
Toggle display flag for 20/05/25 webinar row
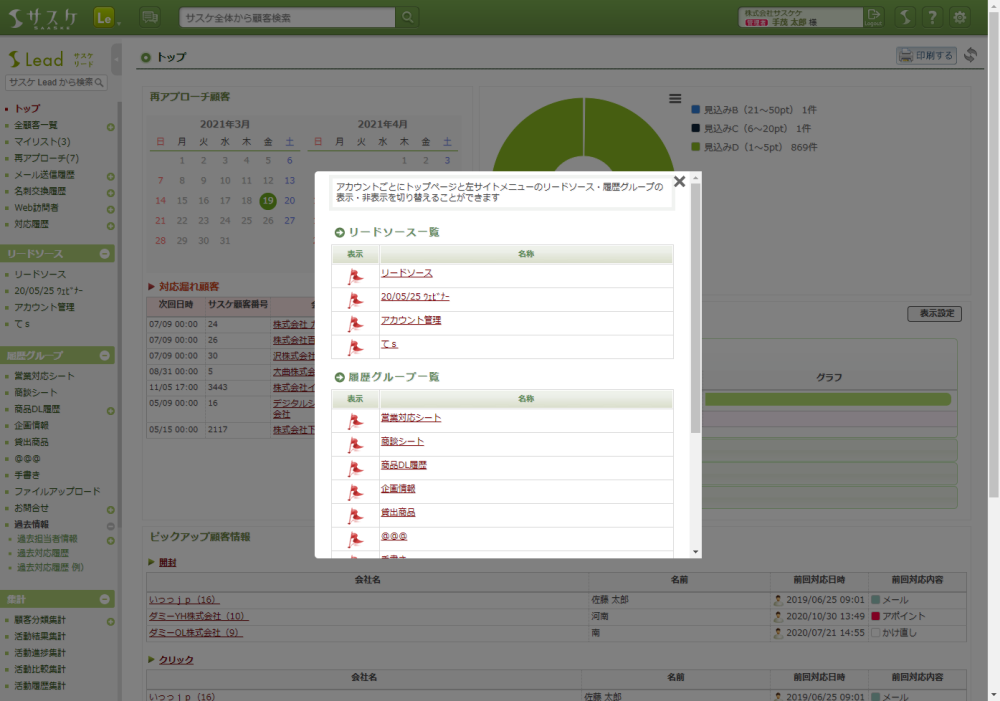pyautogui.click(x=355, y=299)
